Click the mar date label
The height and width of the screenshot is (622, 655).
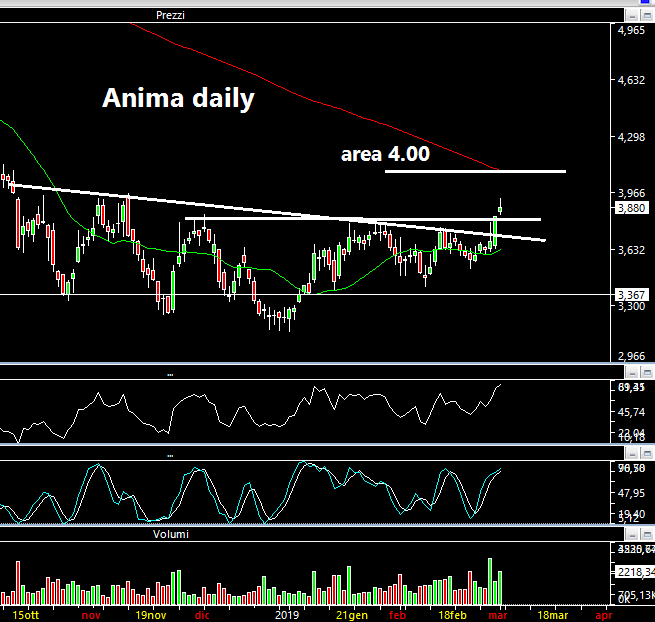coord(498,615)
